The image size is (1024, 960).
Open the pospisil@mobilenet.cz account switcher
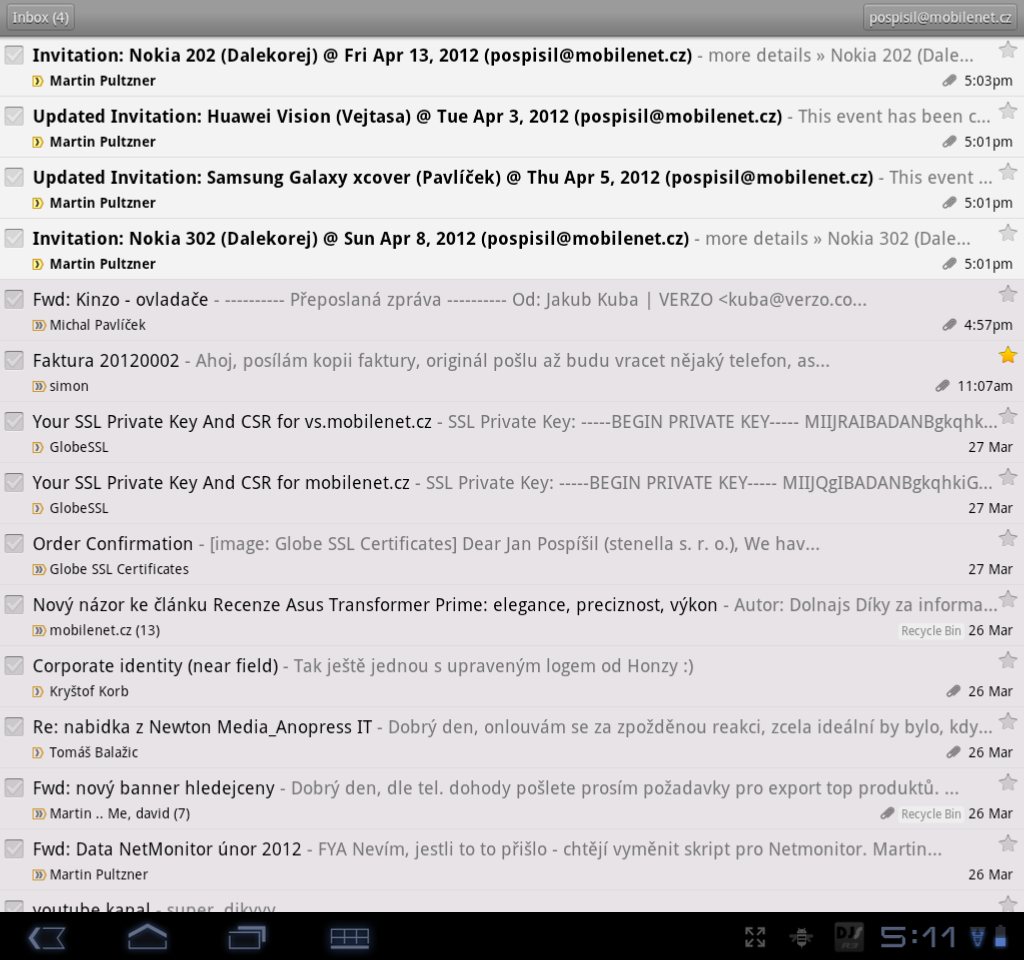pyautogui.click(x=940, y=17)
